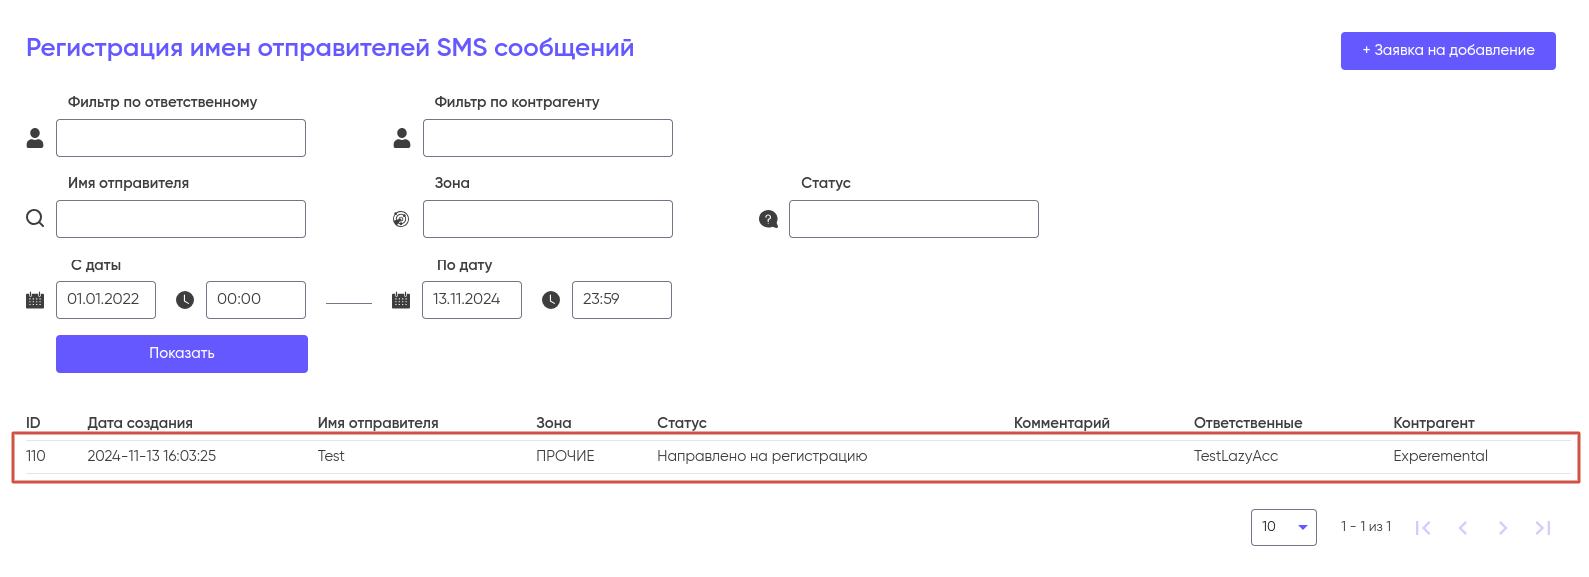This screenshot has width=1589, height=577.
Task: Click the Заявка на добавление button
Action: 1447,50
